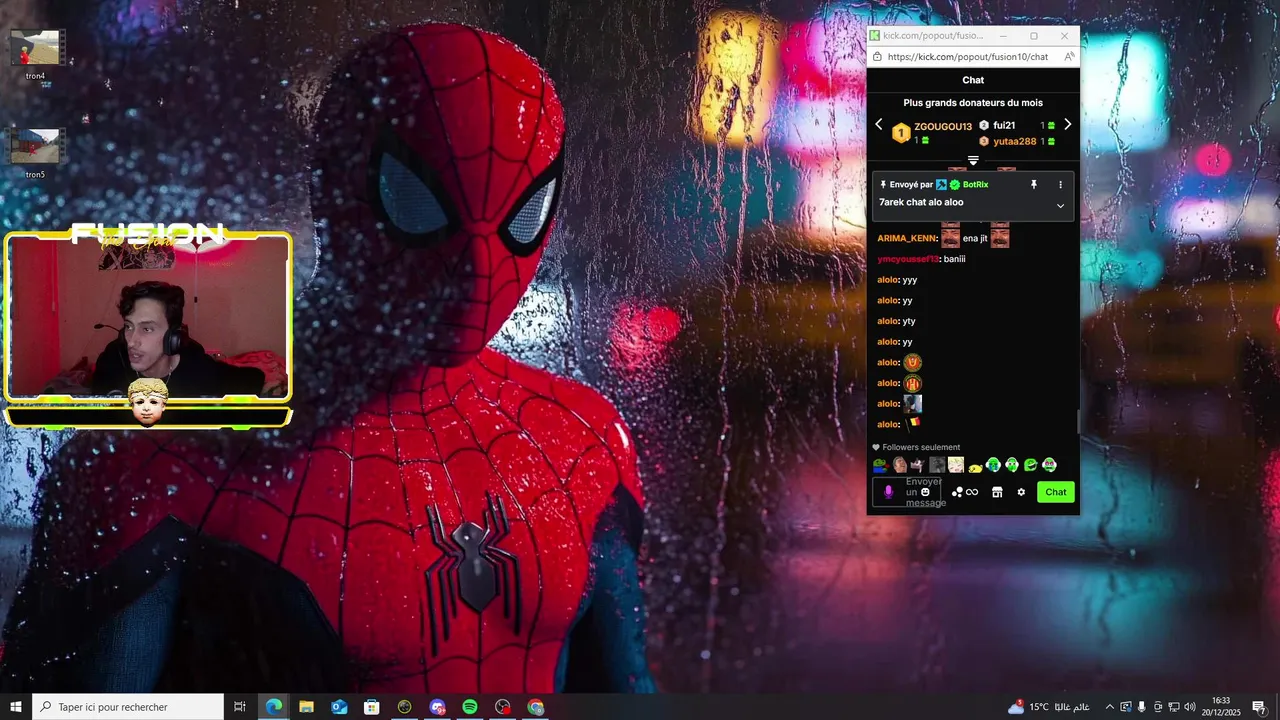The height and width of the screenshot is (720, 1280).
Task: Open the chat points infinity icon
Action: pos(965,492)
